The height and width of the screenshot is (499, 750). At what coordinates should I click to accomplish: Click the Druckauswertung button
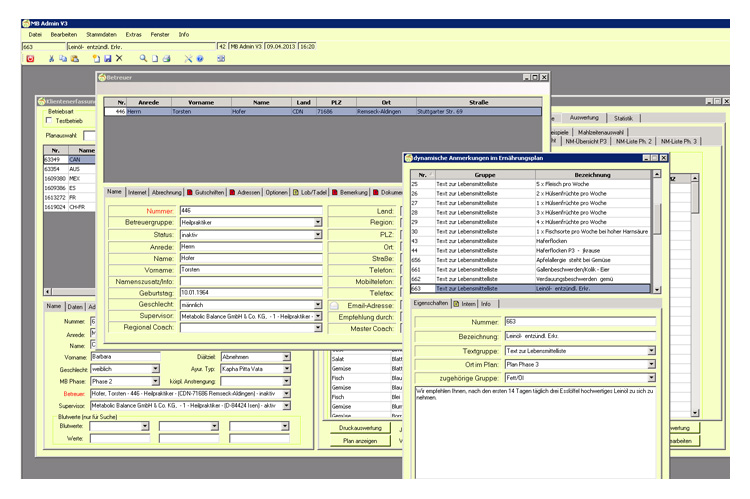click(360, 428)
